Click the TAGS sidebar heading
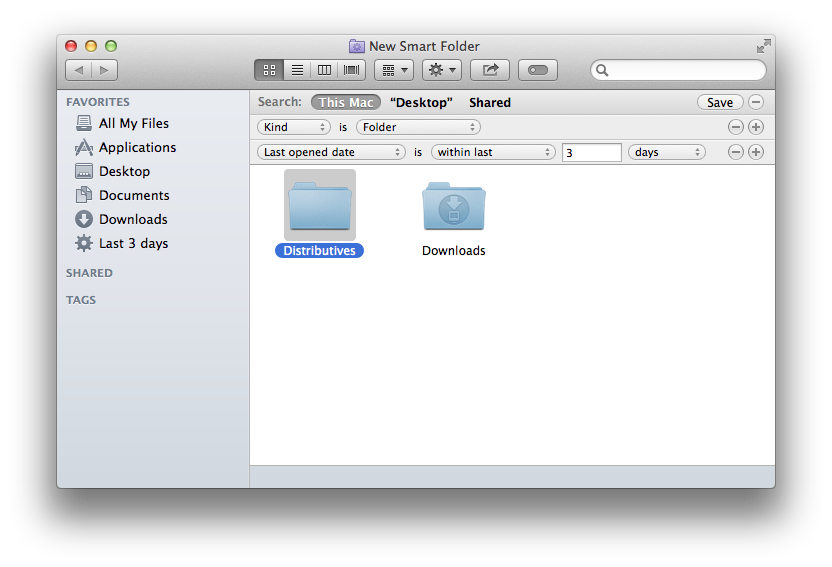Image resolution: width=832 pixels, height=567 pixels. coord(81,300)
